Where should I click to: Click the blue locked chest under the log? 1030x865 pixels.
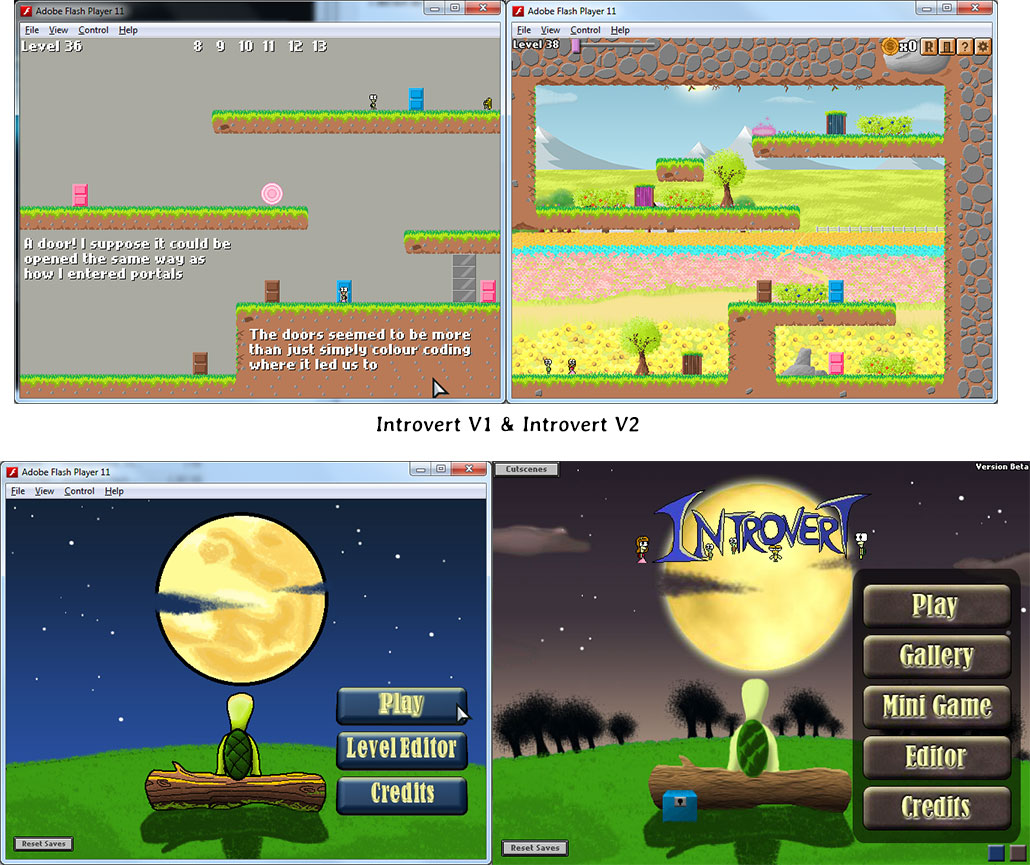pyautogui.click(x=679, y=804)
